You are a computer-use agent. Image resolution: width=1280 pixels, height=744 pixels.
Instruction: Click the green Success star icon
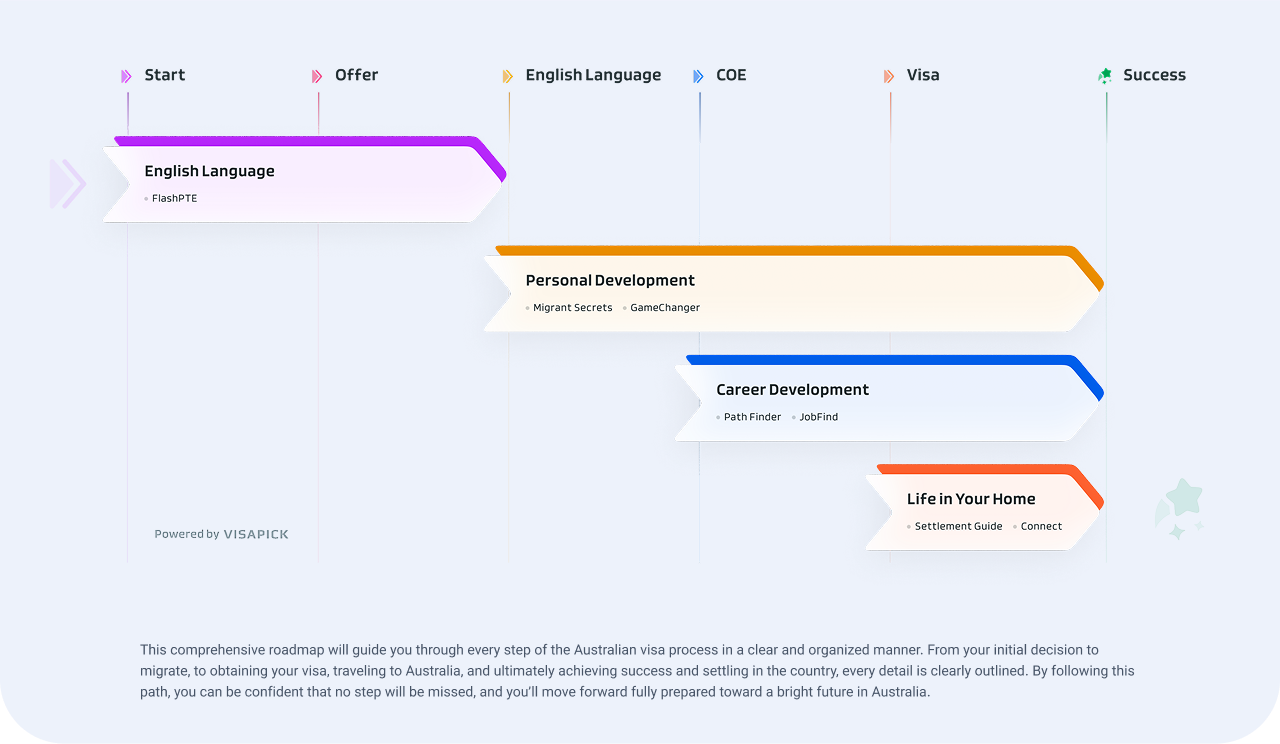coord(1105,76)
